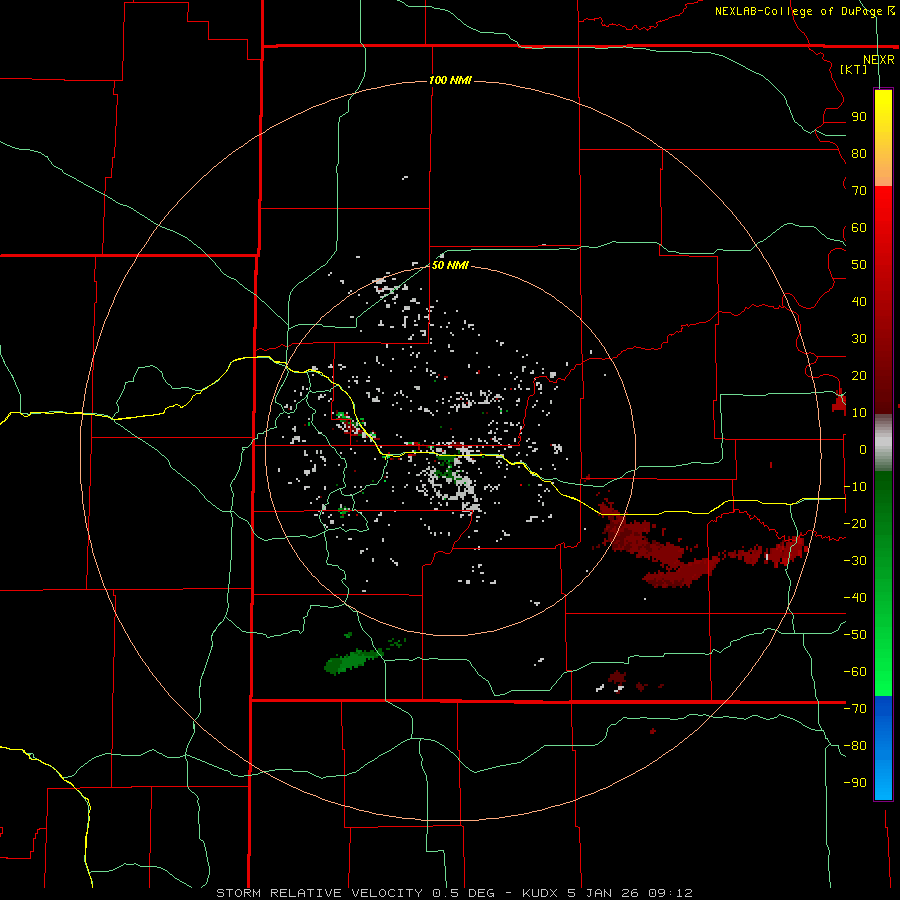
Task: Pick the blue bottom segment of velocity scale
Action: [x=883, y=748]
